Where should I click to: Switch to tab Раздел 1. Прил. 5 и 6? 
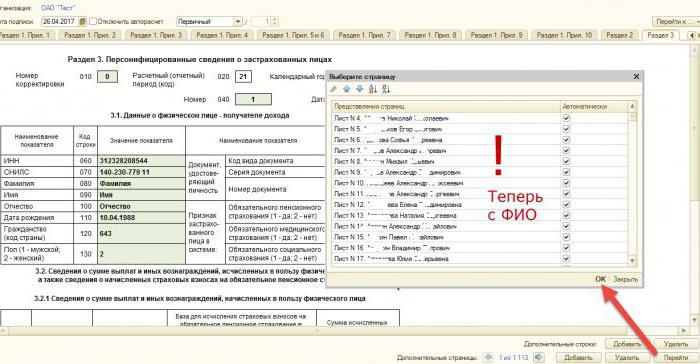293,35
